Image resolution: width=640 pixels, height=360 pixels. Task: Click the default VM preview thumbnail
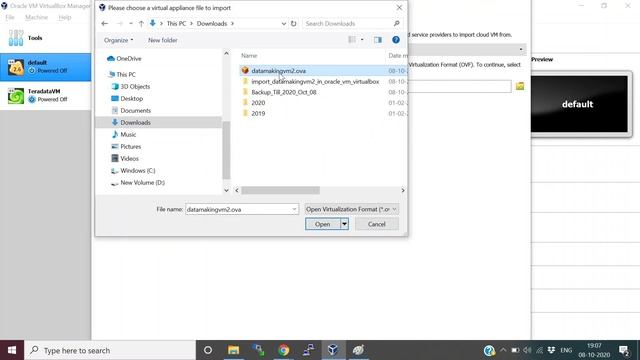pos(579,104)
